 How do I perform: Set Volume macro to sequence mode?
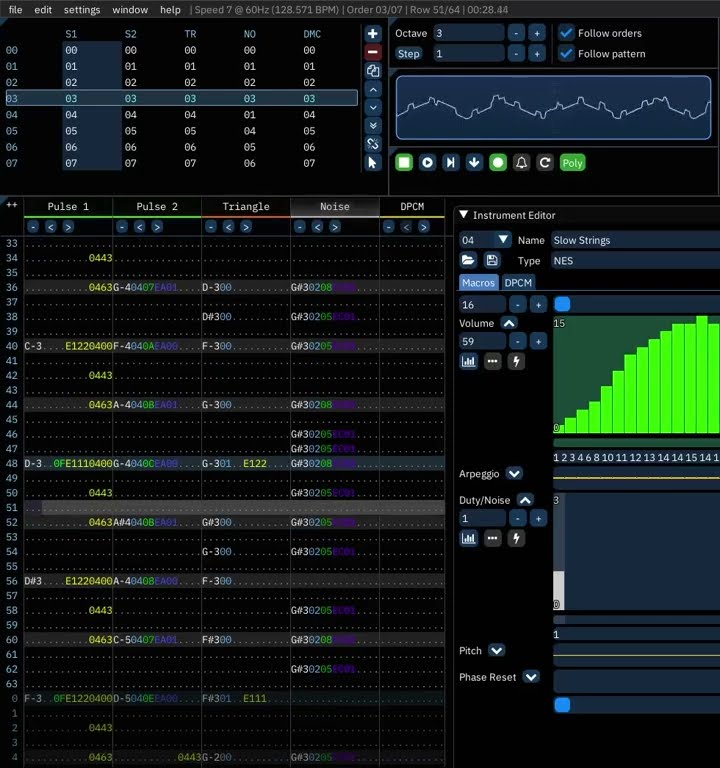tap(469, 361)
